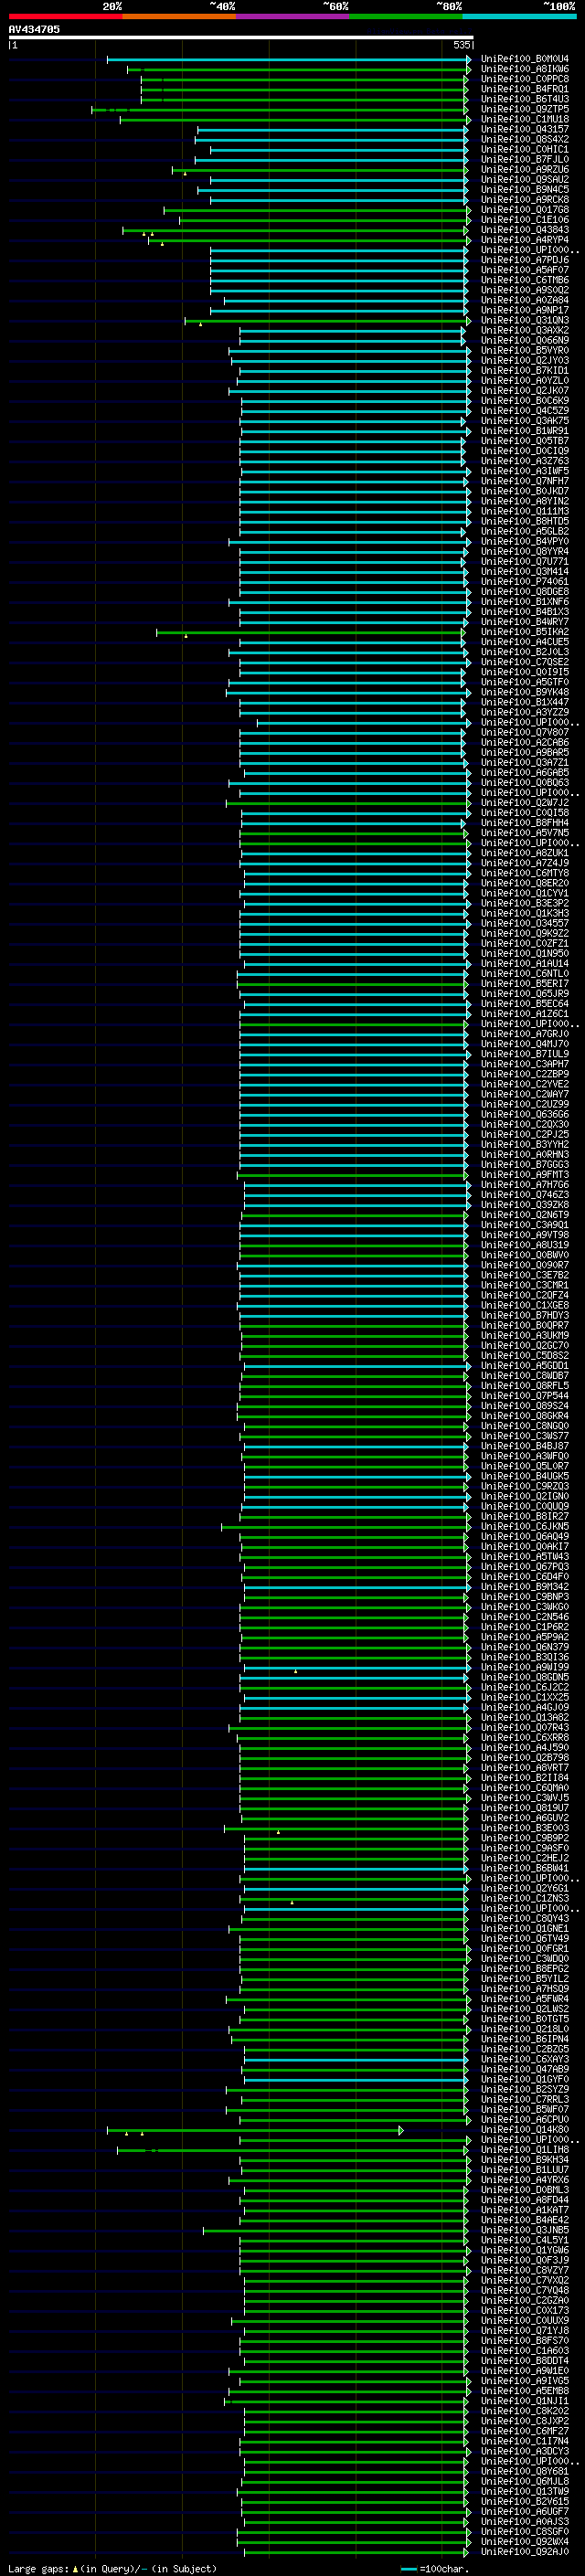Select the UniRef100_C0HIC1 label
The height and width of the screenshot is (2576, 585).
[x=524, y=149]
